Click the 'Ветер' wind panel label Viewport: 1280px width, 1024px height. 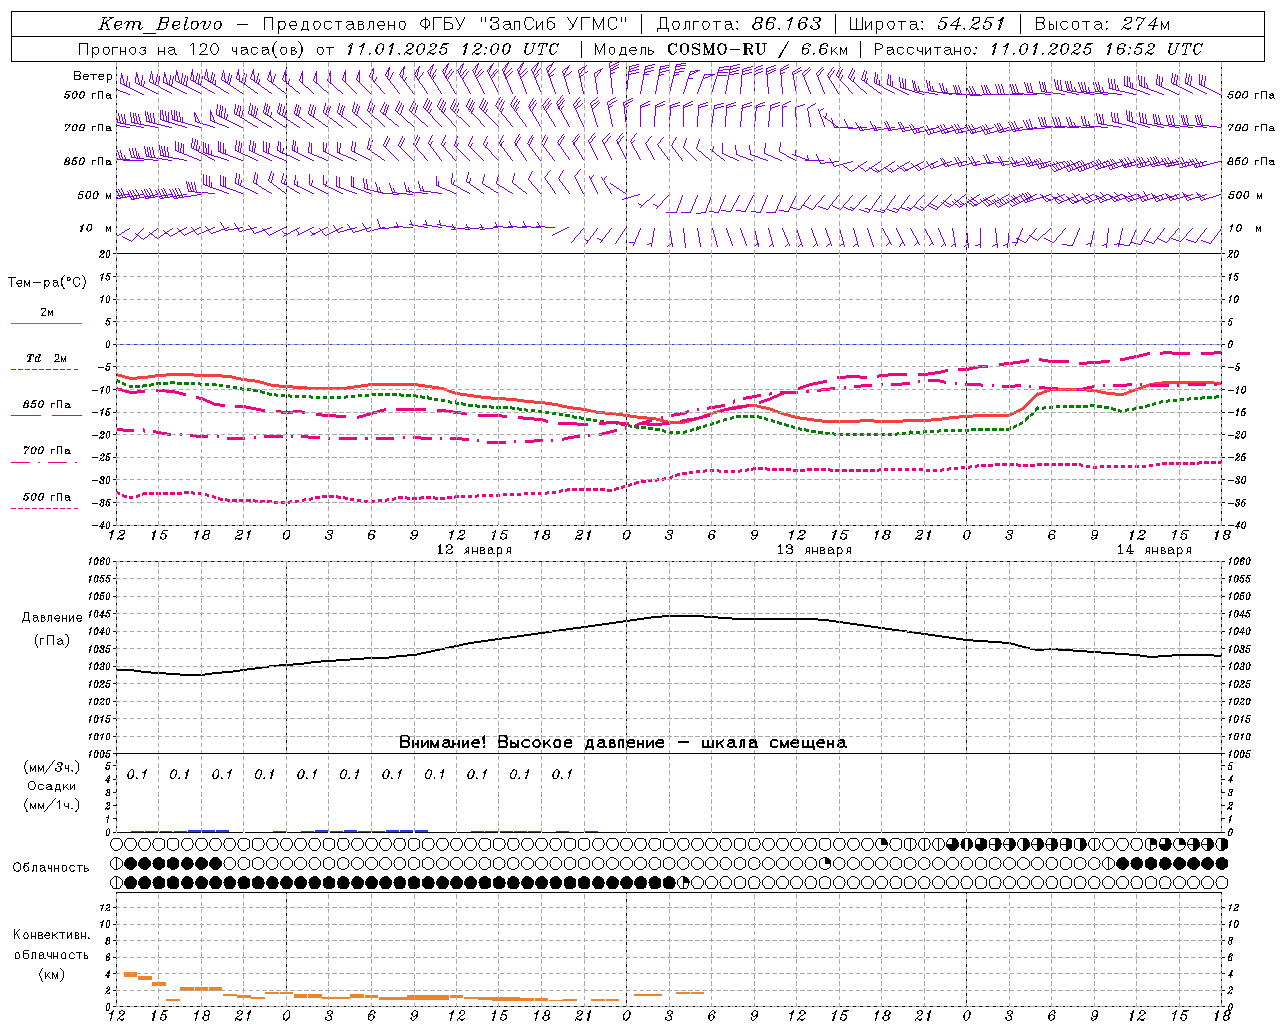[x=92, y=76]
